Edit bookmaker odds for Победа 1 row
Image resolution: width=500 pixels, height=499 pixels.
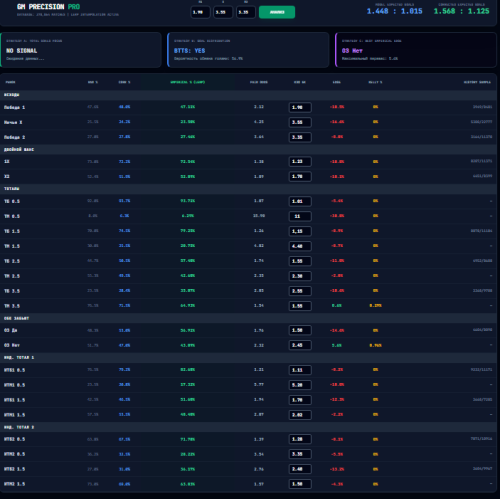(x=300, y=107)
